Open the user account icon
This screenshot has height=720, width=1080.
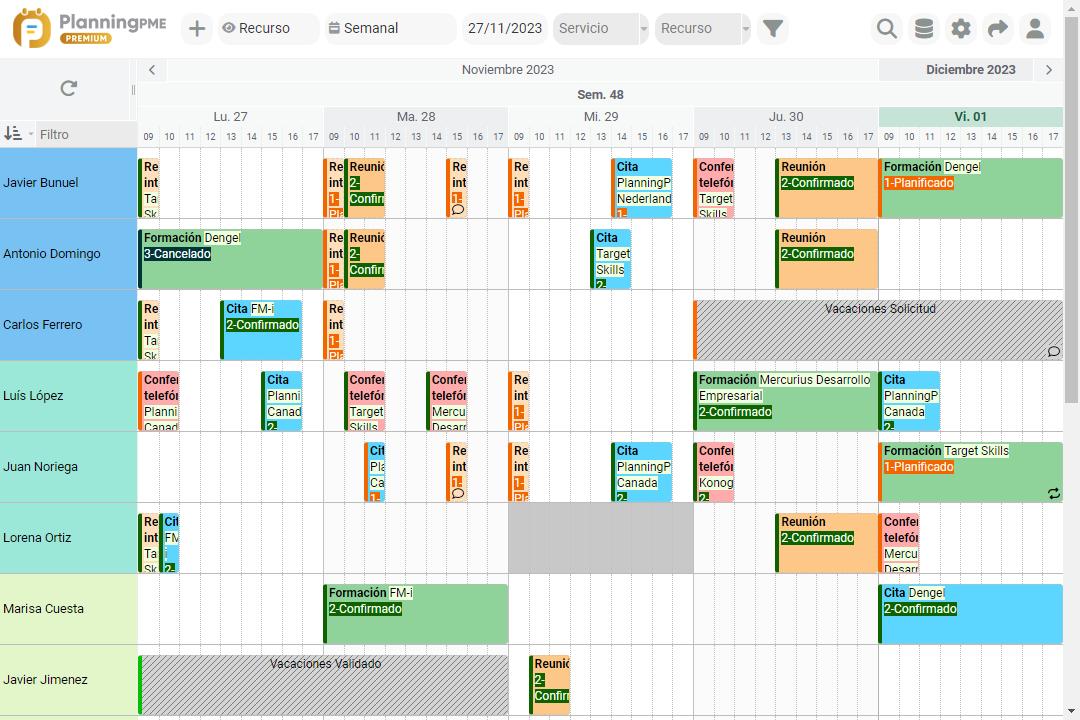click(x=1036, y=28)
